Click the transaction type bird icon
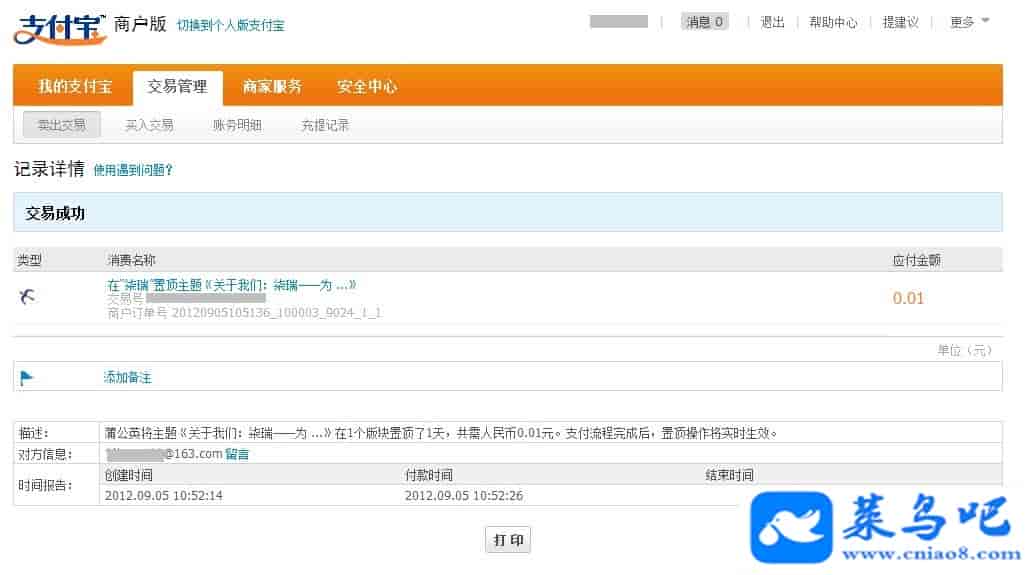The height and width of the screenshot is (575, 1034). point(27,296)
